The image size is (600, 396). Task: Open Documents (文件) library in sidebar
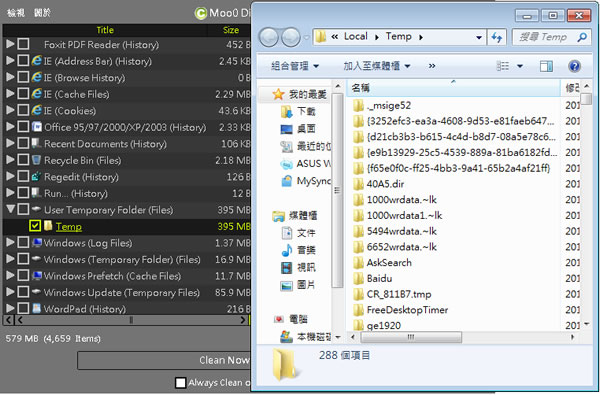(x=298, y=233)
